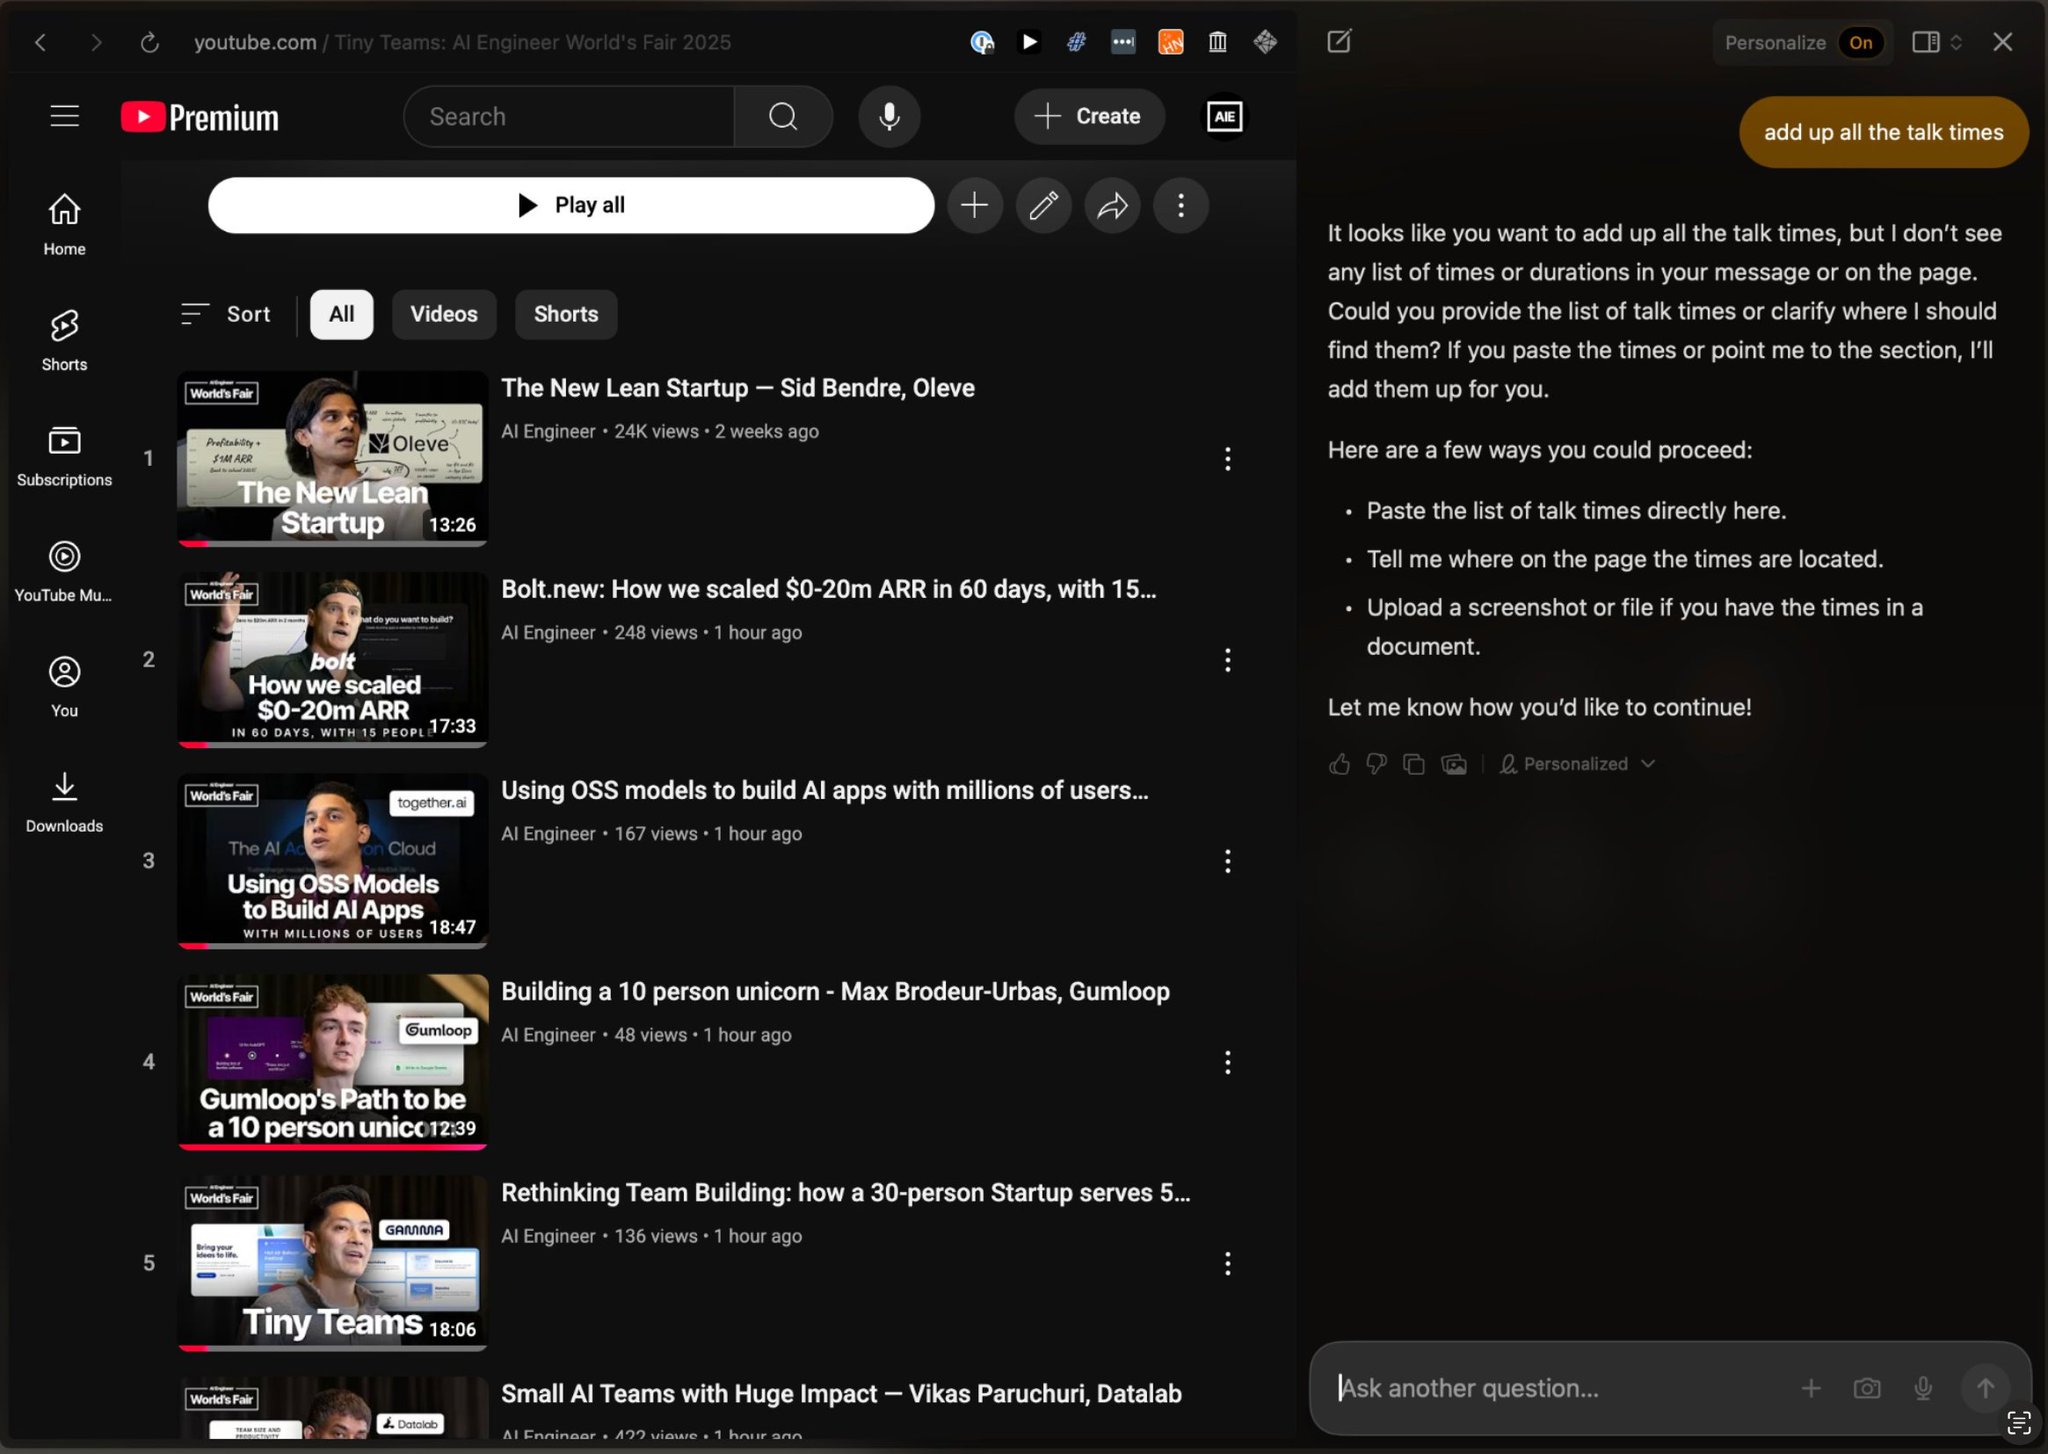Open options for Using OSS models video

1228,861
